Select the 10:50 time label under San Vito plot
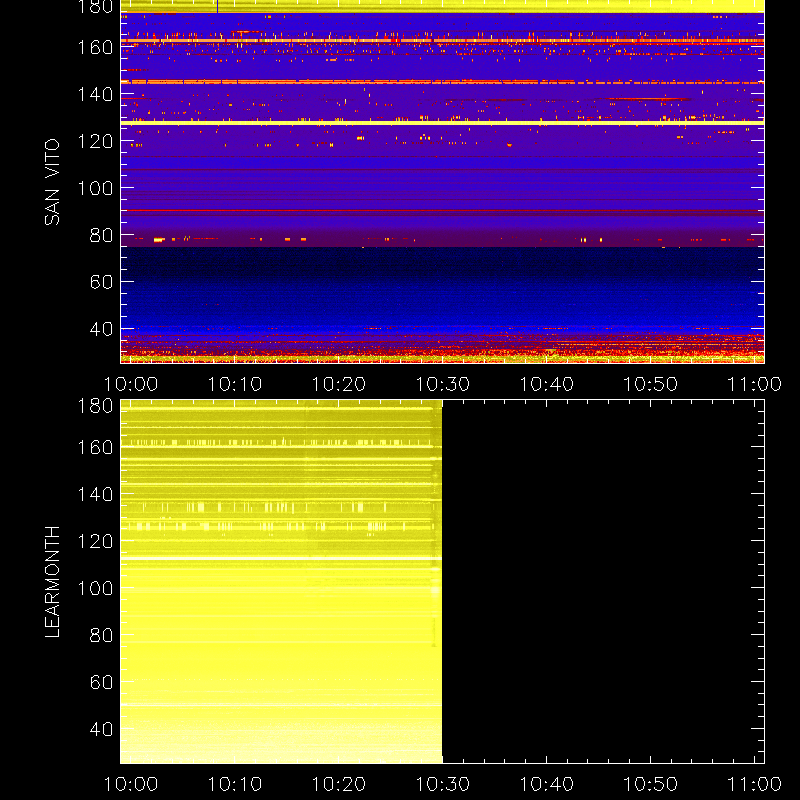This screenshot has width=800, height=800. tap(651, 384)
